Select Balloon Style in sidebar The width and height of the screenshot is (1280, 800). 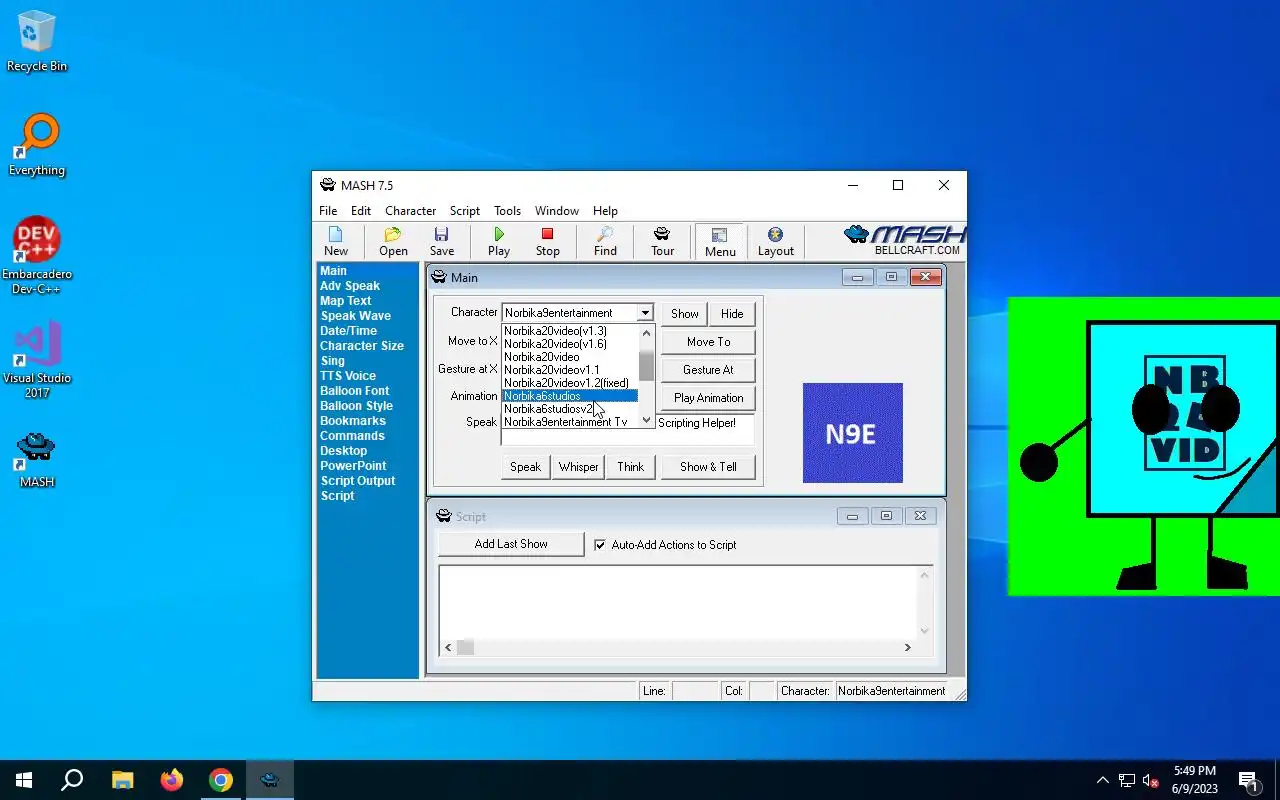356,406
